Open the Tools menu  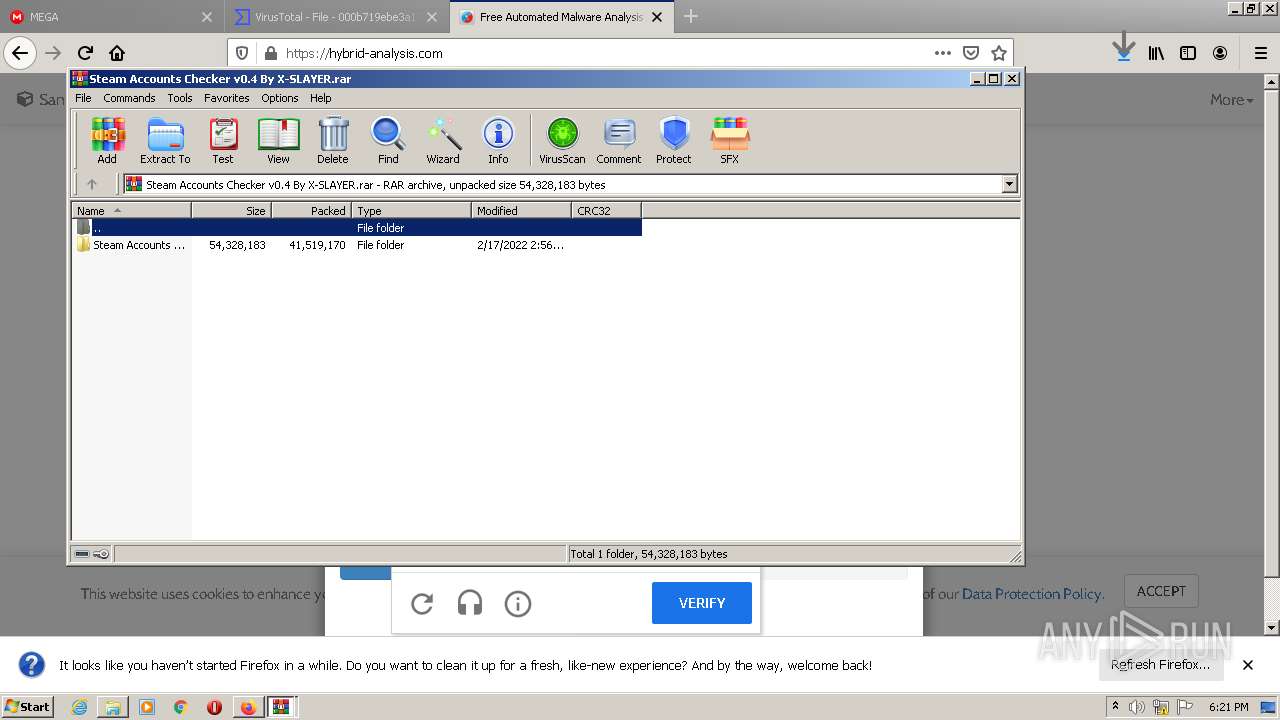pyautogui.click(x=180, y=98)
